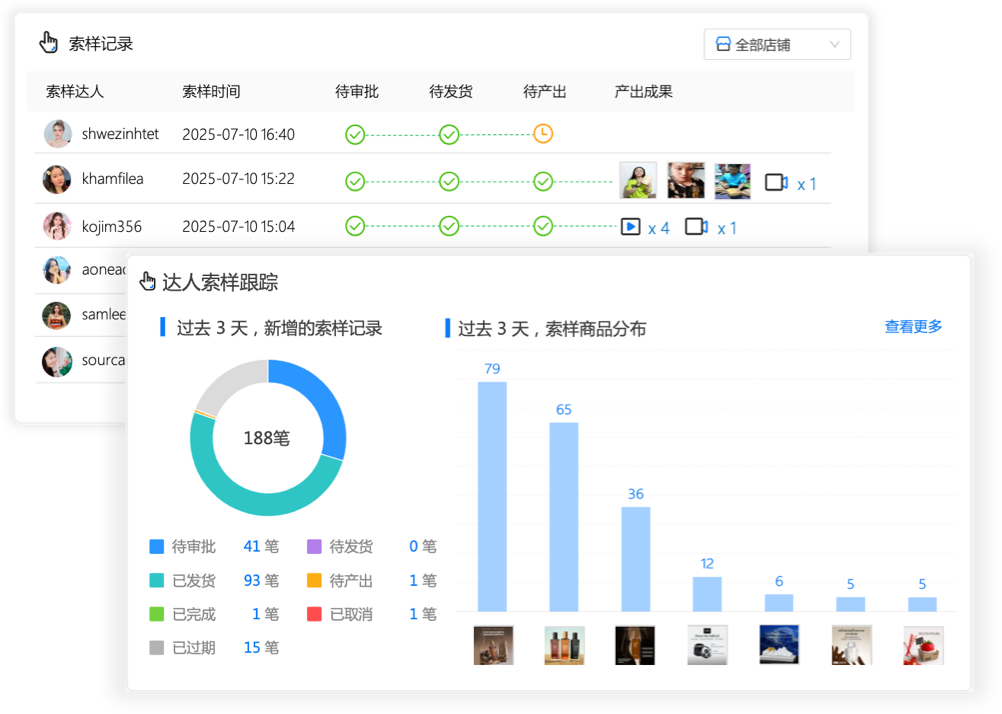This screenshot has height=714, width=1002.
Task: Click the green 待审批 checkmark for shwezinhtet
Action: coord(355,134)
